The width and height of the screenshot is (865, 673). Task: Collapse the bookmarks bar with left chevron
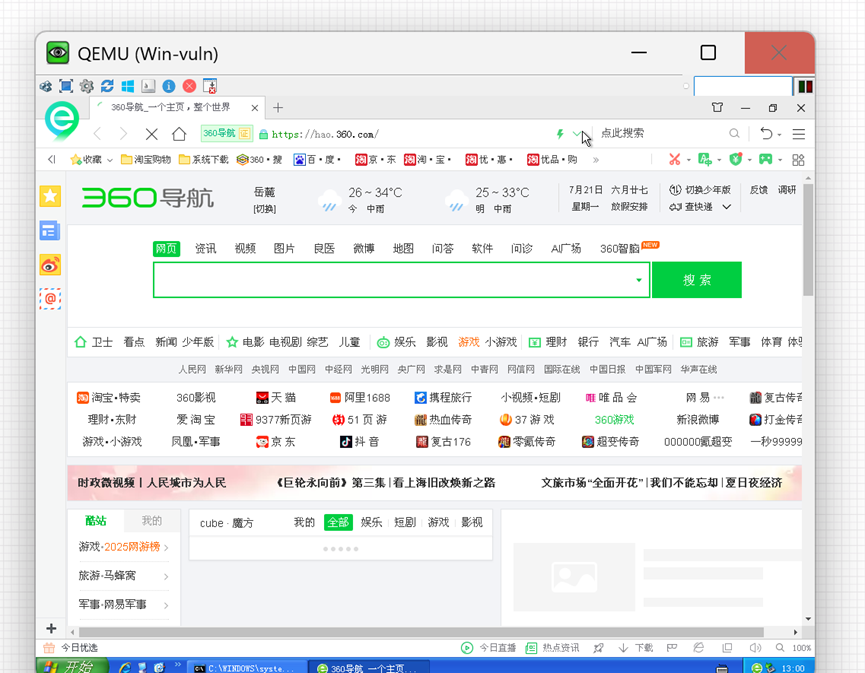[x=51, y=159]
